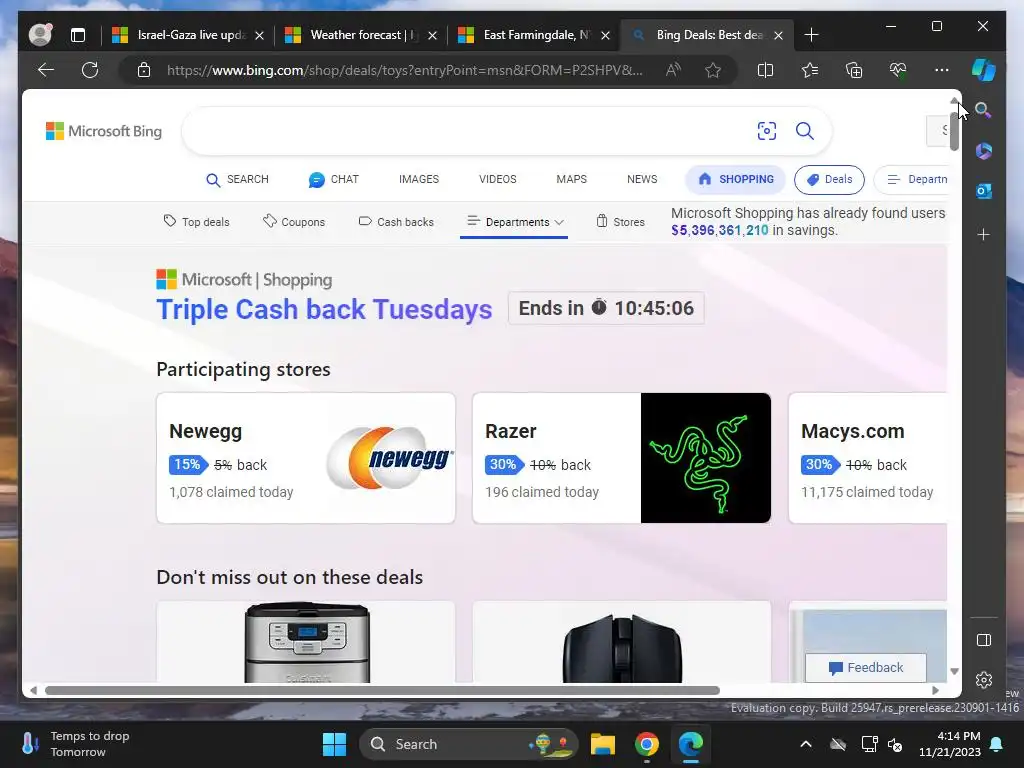Open the Macys.com cash back card
The width and height of the screenshot is (1024, 768).
(868, 458)
